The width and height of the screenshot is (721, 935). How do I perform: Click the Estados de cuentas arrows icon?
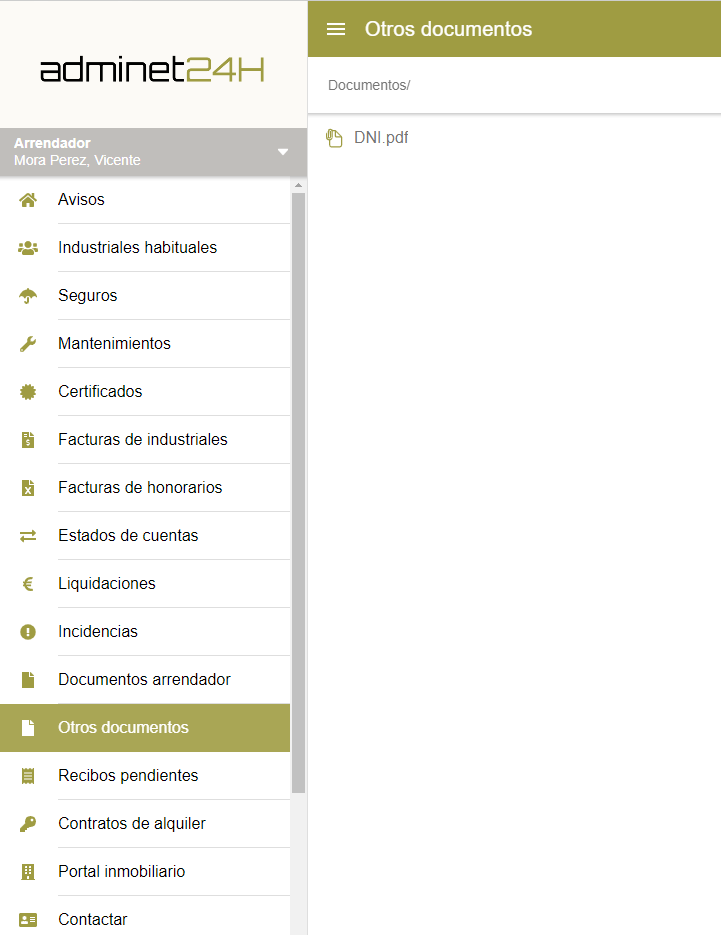[28, 535]
